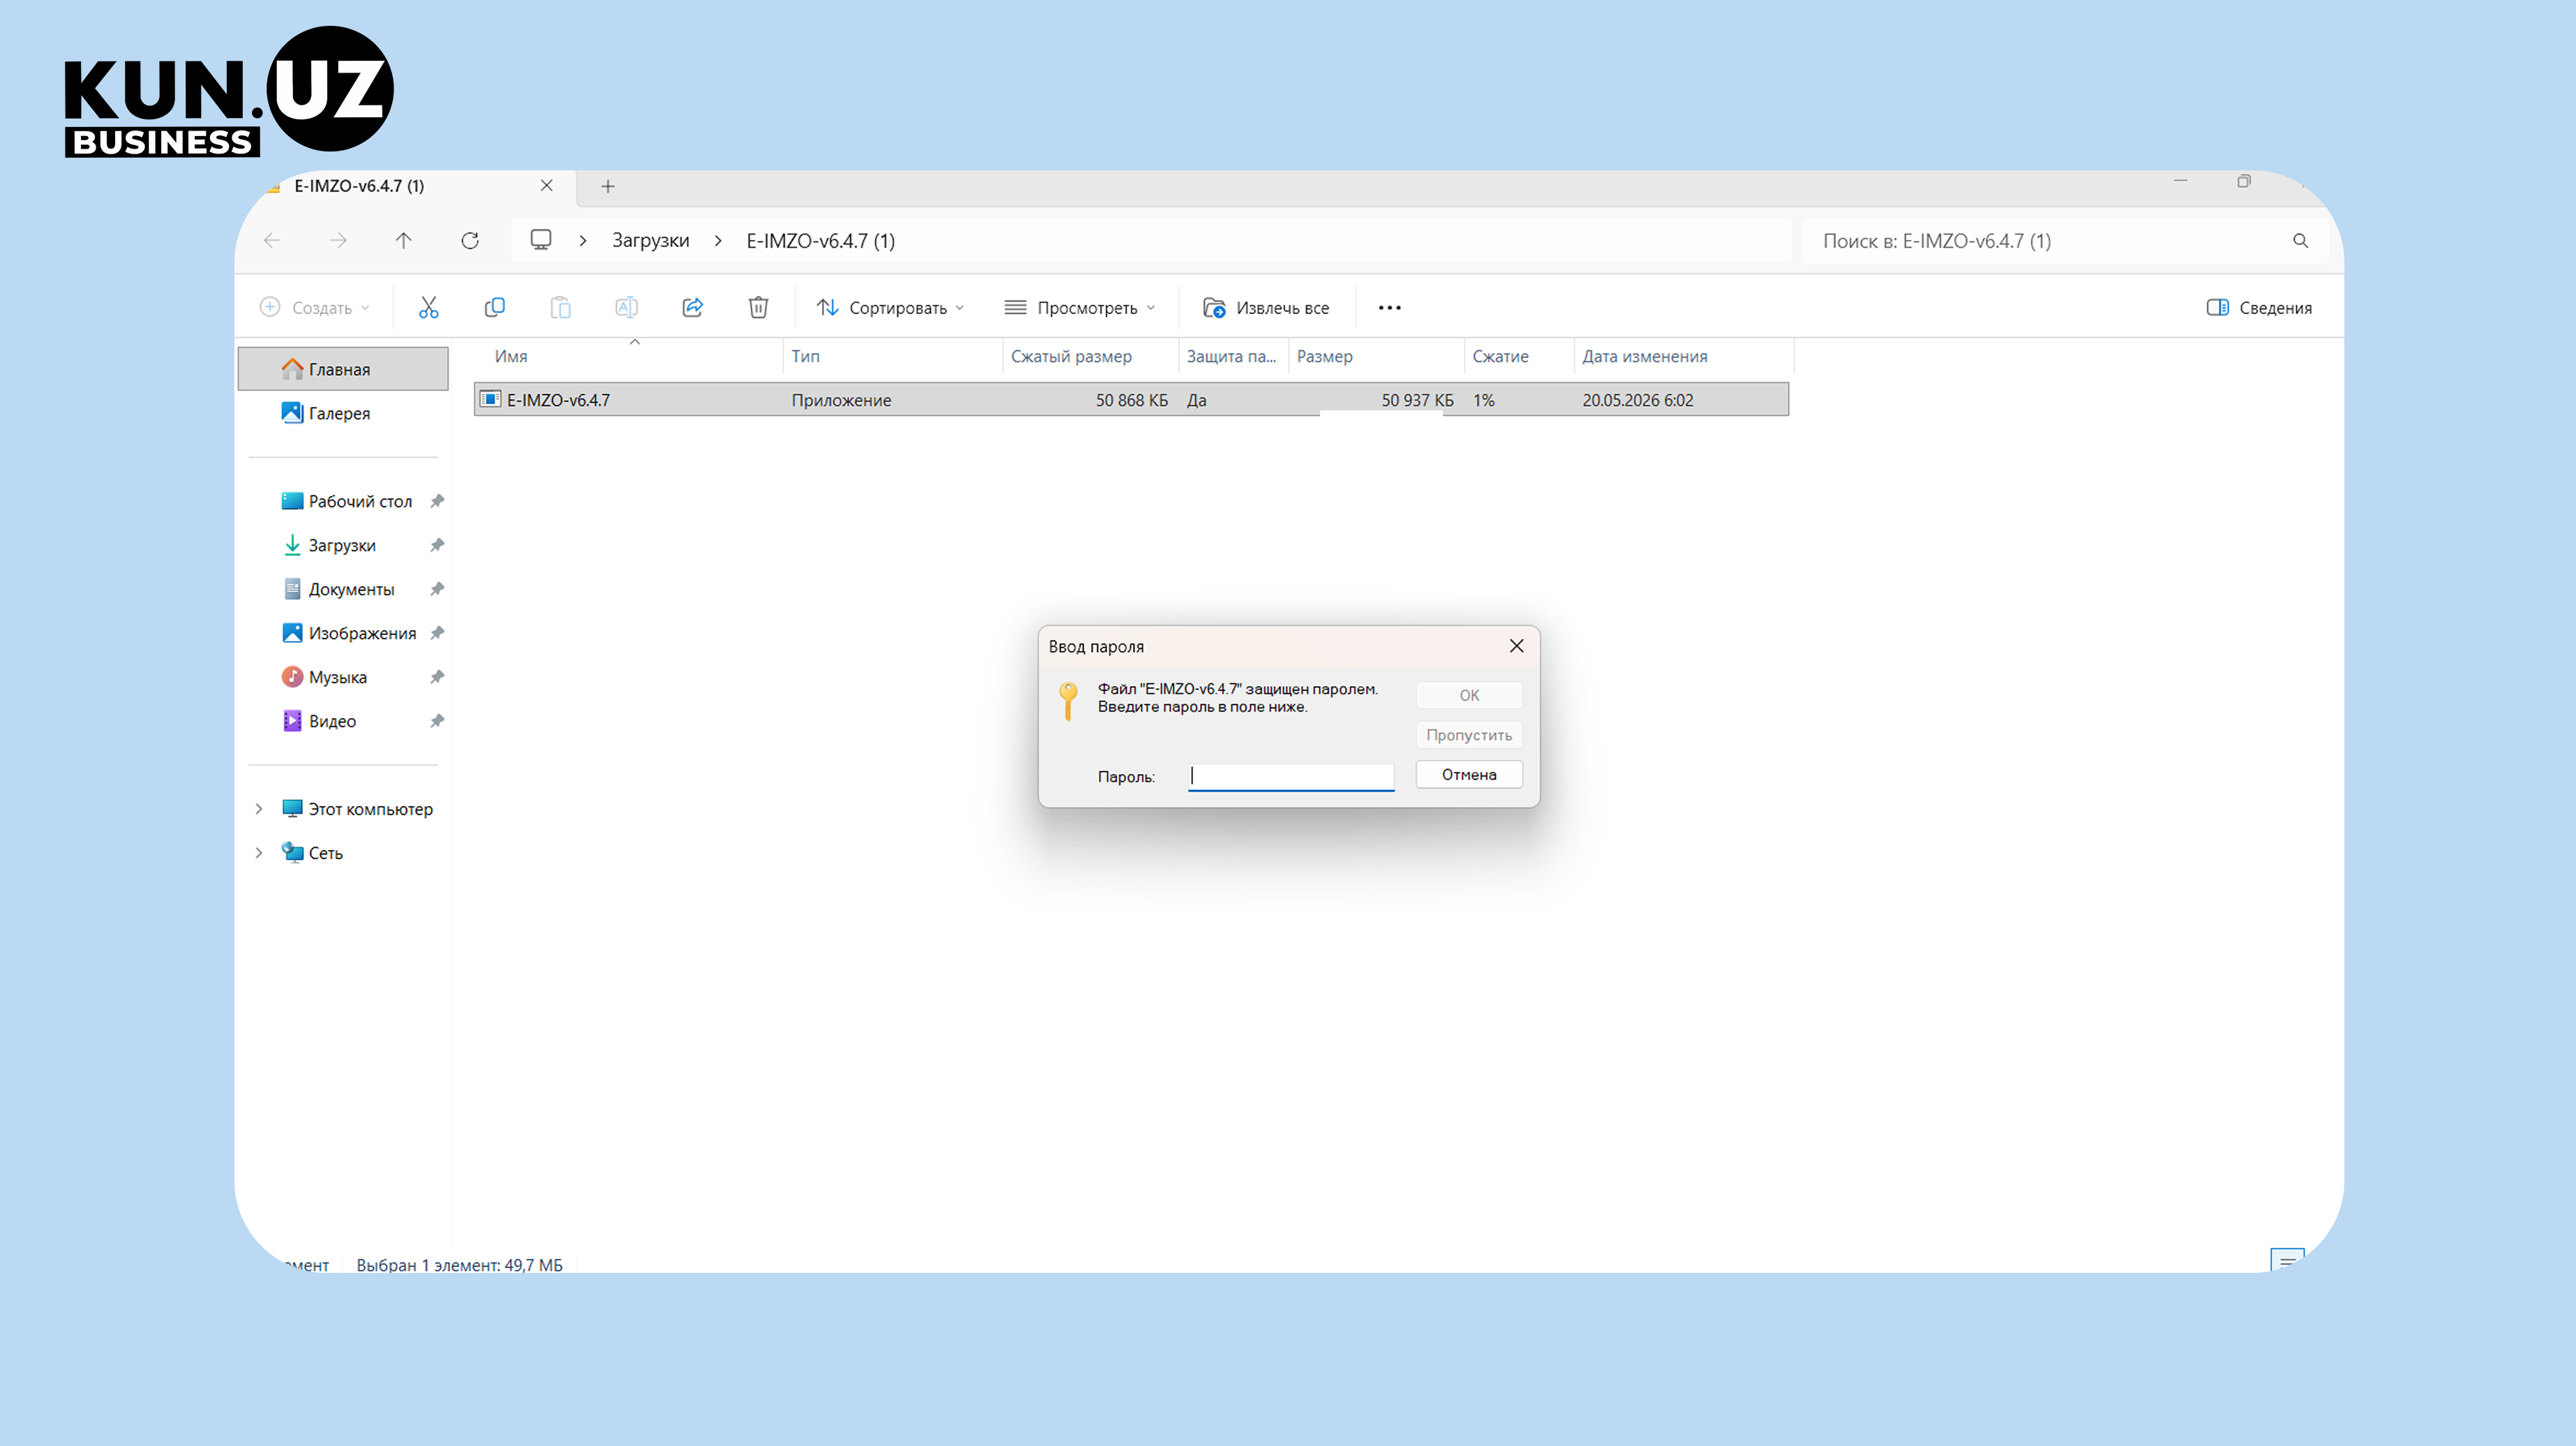Viewport: 2576px width, 1446px height.
Task: Unpin Изображения from quick access
Action: coord(437,633)
